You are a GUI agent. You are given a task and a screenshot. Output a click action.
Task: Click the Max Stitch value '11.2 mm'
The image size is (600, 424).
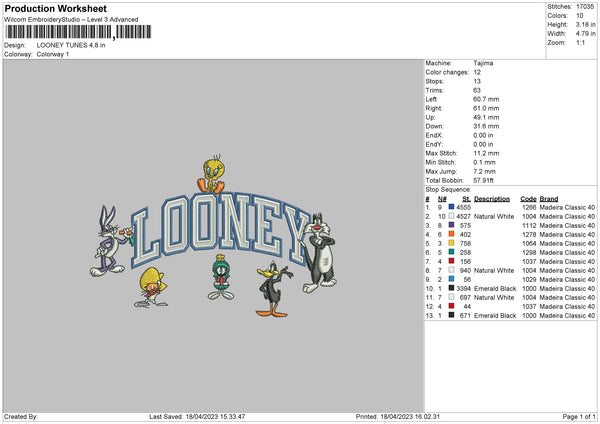(486, 153)
